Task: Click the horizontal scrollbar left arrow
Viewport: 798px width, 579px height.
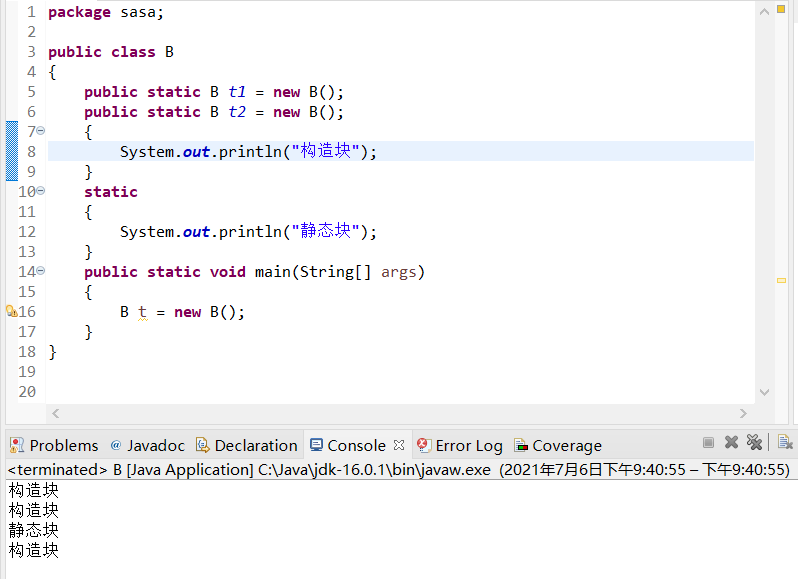Action: click(55, 413)
